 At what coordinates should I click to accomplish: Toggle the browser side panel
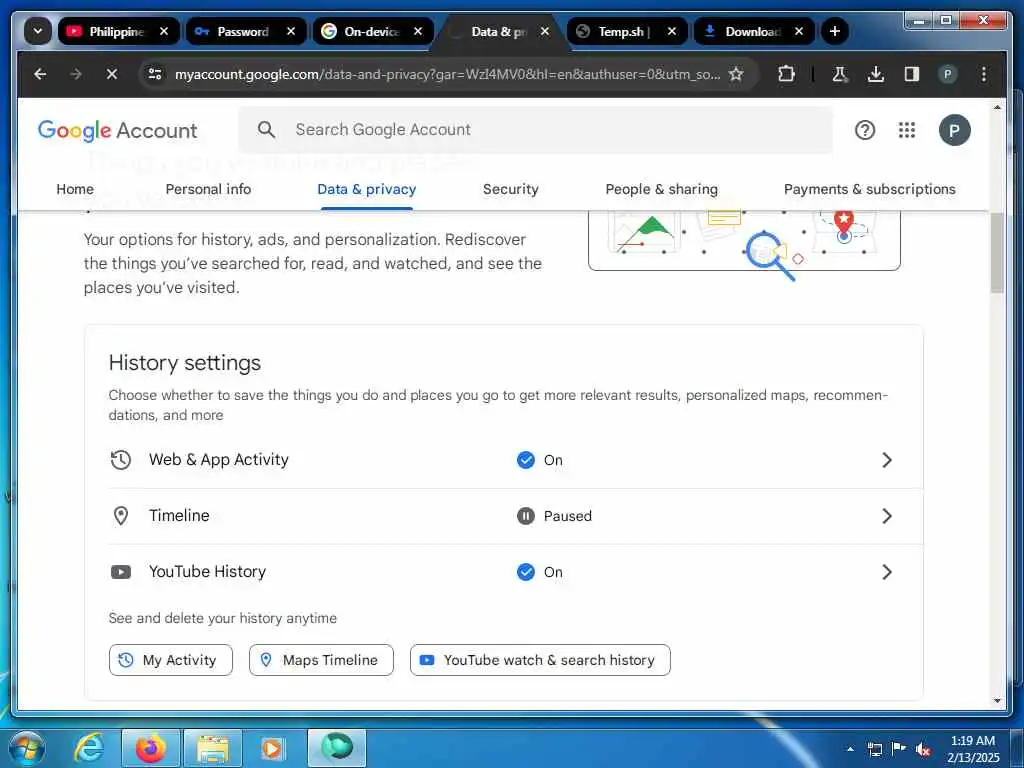(912, 74)
